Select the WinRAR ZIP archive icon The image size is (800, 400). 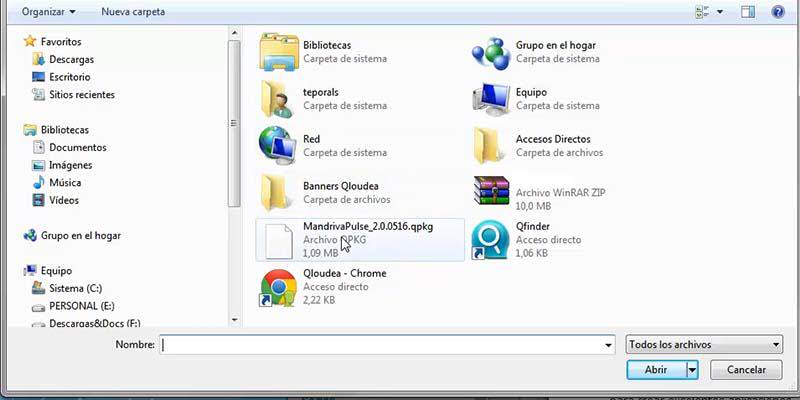pyautogui.click(x=491, y=190)
